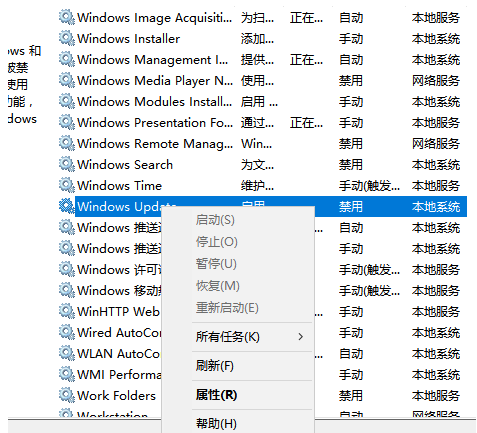This screenshot has width=477, height=433.
Task: Click gear icon of Windows Update row
Action: [x=67, y=207]
